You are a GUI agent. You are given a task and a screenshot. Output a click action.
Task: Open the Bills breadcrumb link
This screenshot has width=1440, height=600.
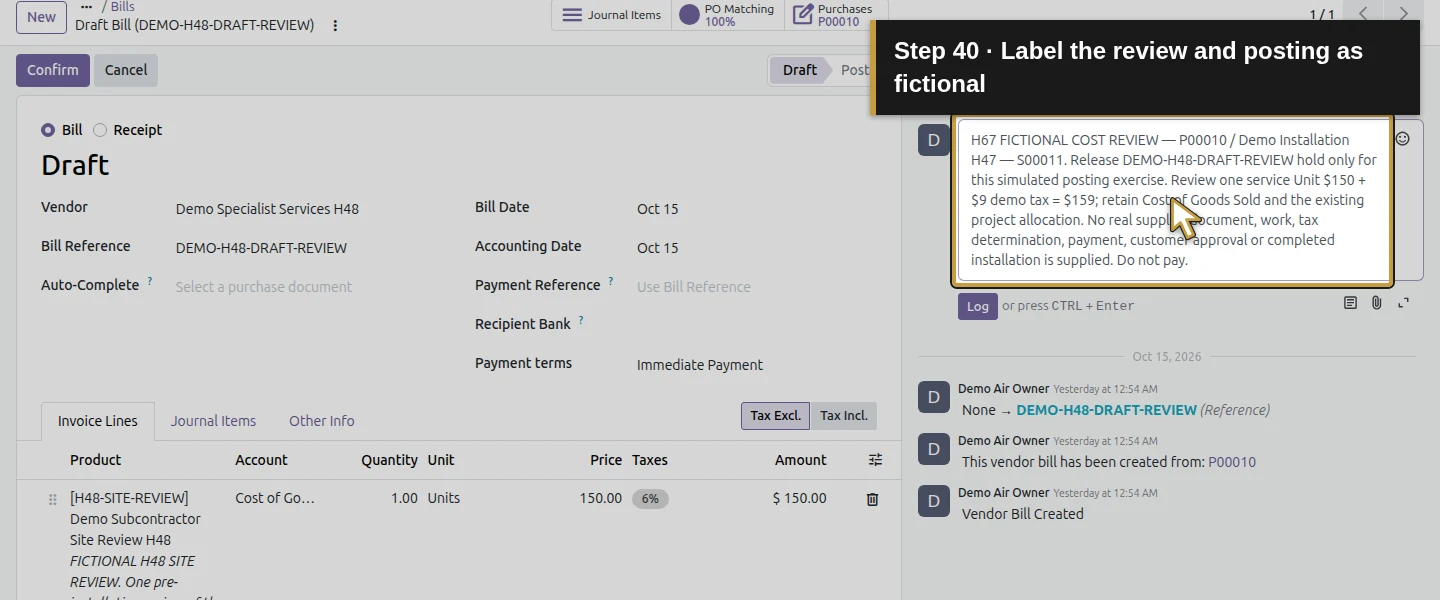pos(123,7)
